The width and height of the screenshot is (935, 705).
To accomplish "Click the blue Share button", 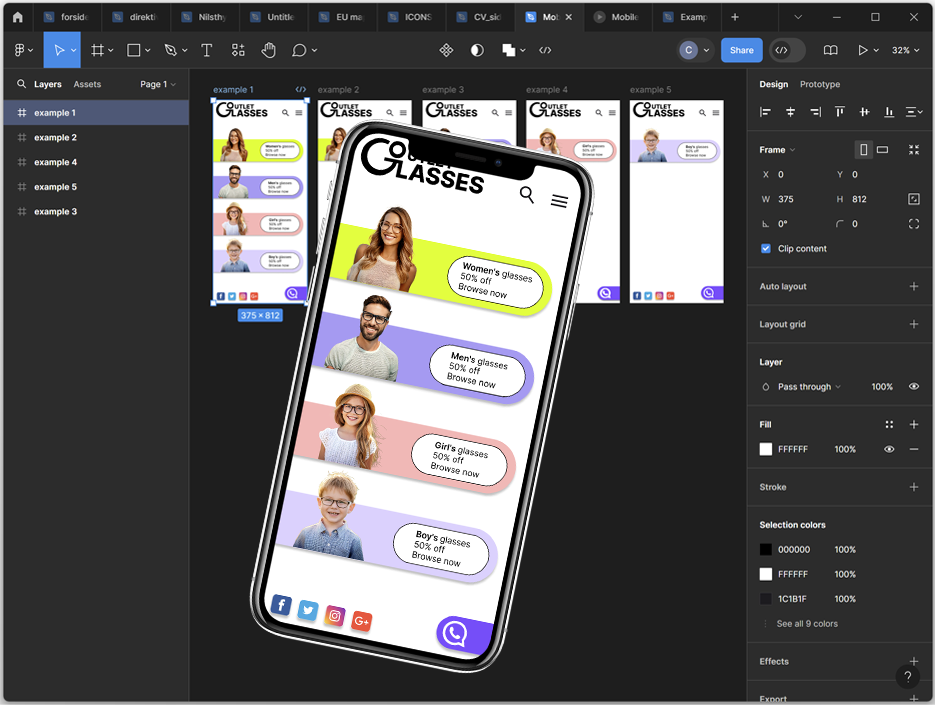I will pyautogui.click(x=741, y=50).
